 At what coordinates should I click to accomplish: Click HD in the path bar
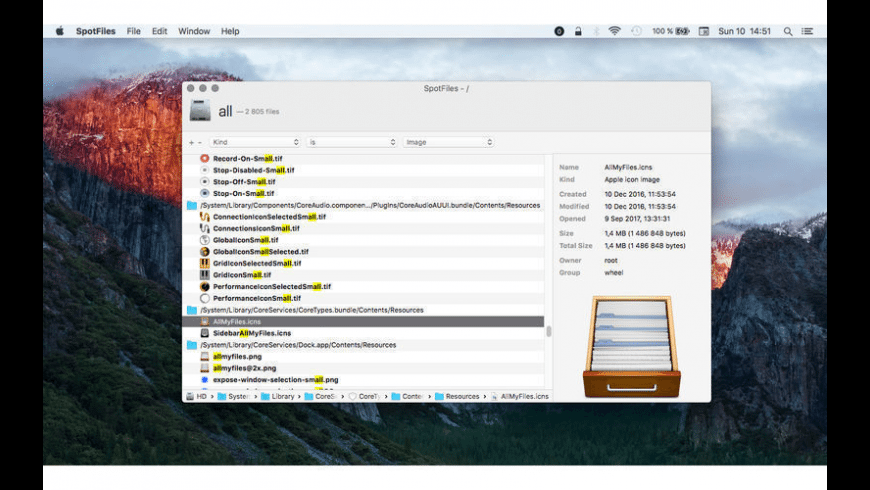pos(196,396)
